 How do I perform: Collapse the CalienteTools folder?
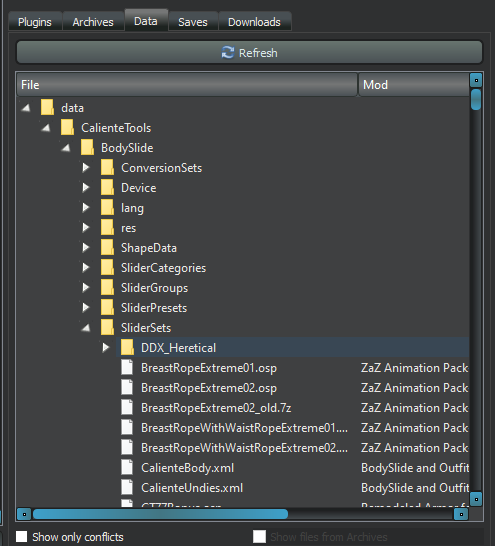[46, 128]
